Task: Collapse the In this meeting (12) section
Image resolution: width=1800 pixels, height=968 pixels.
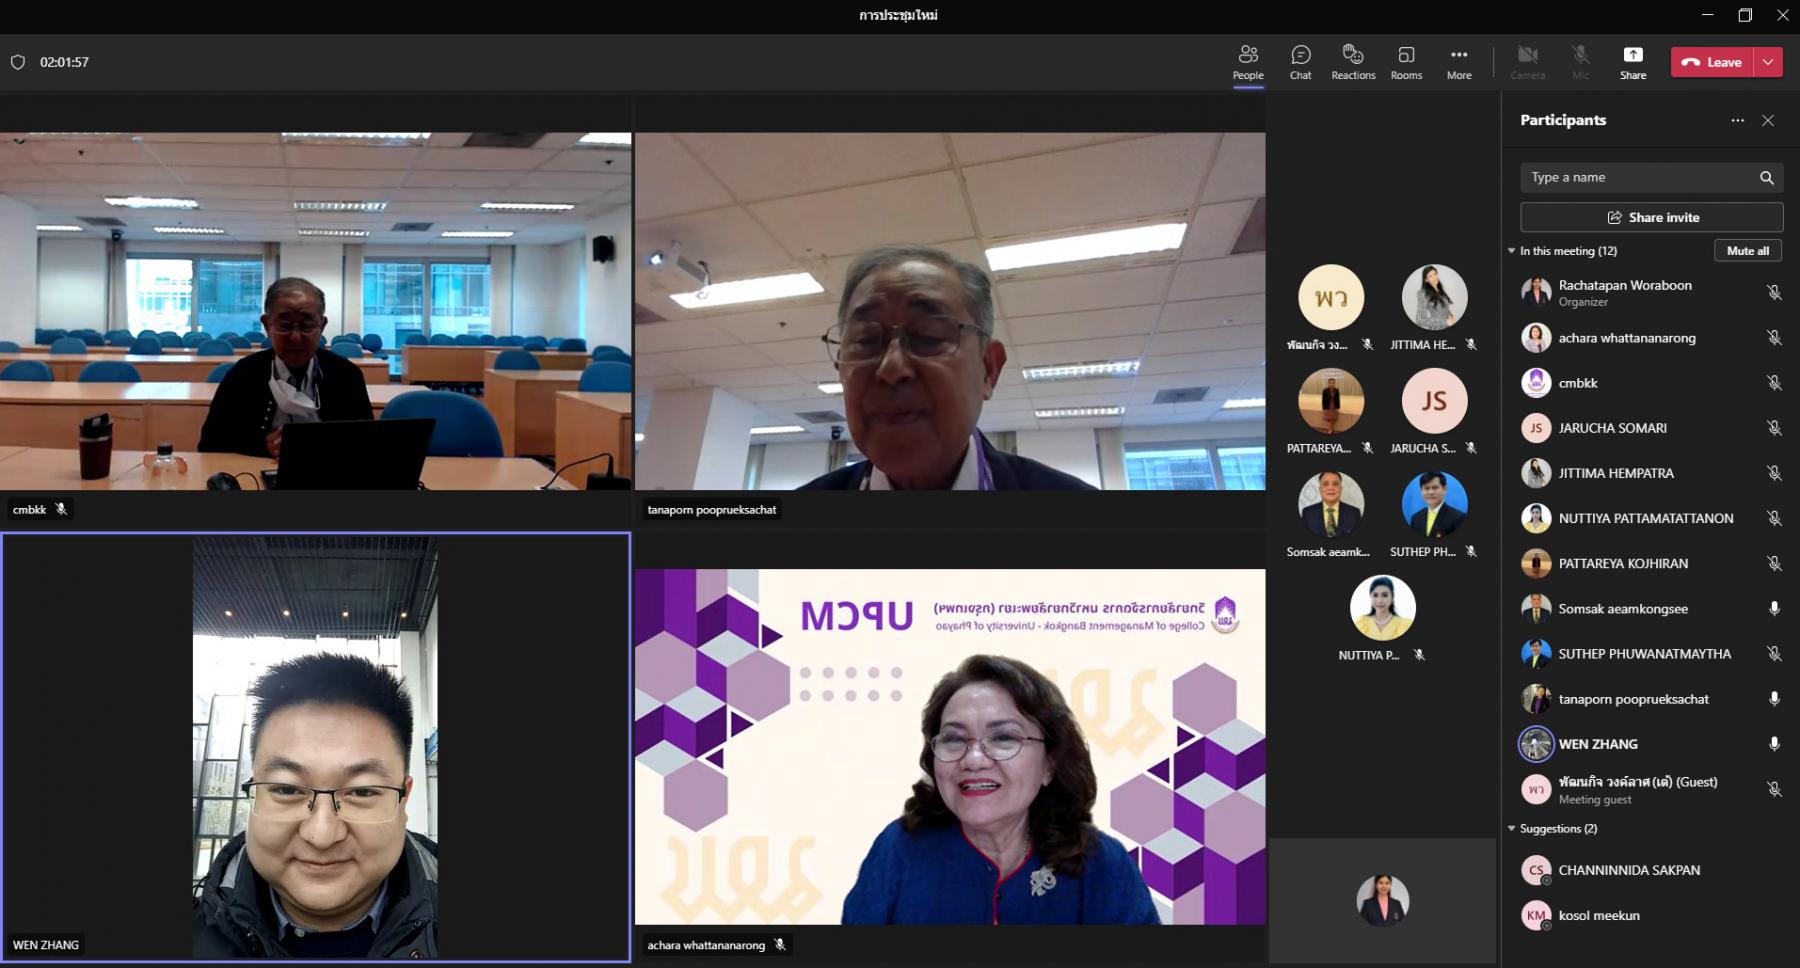Action: click(1512, 251)
